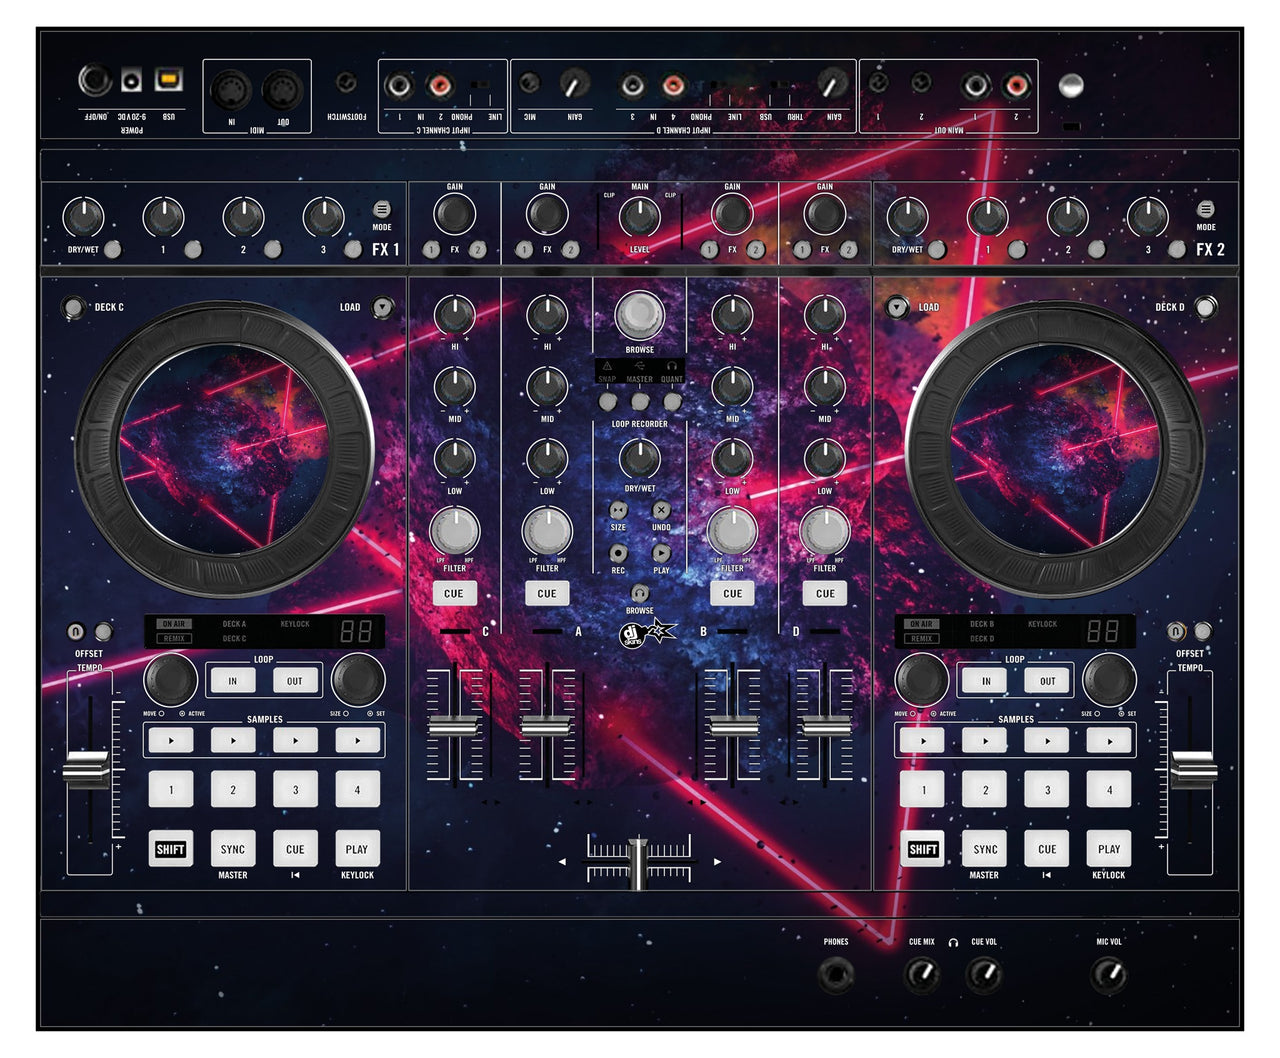The height and width of the screenshot is (1058, 1280).
Task: Select the DECK C label on left display
Action: coord(233,638)
